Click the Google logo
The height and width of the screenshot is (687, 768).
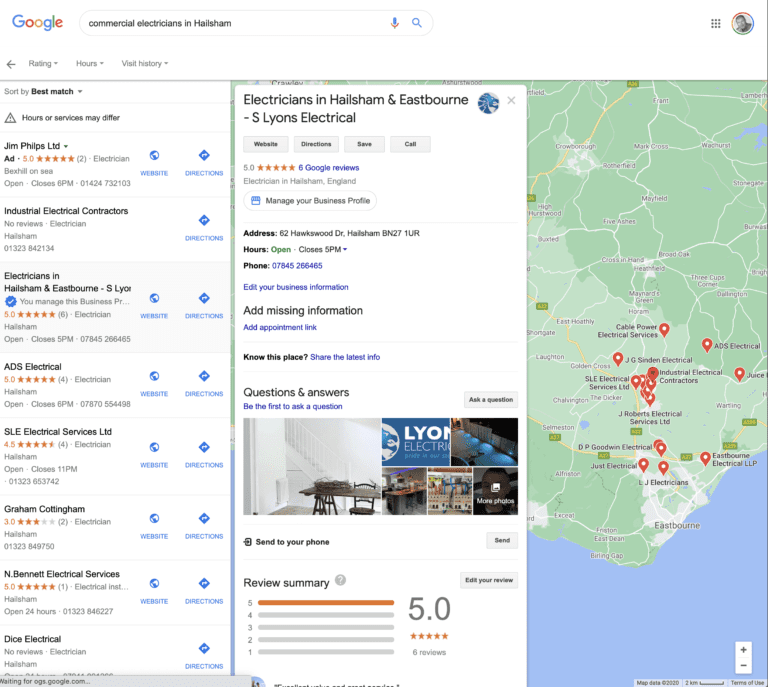pyautogui.click(x=37, y=23)
